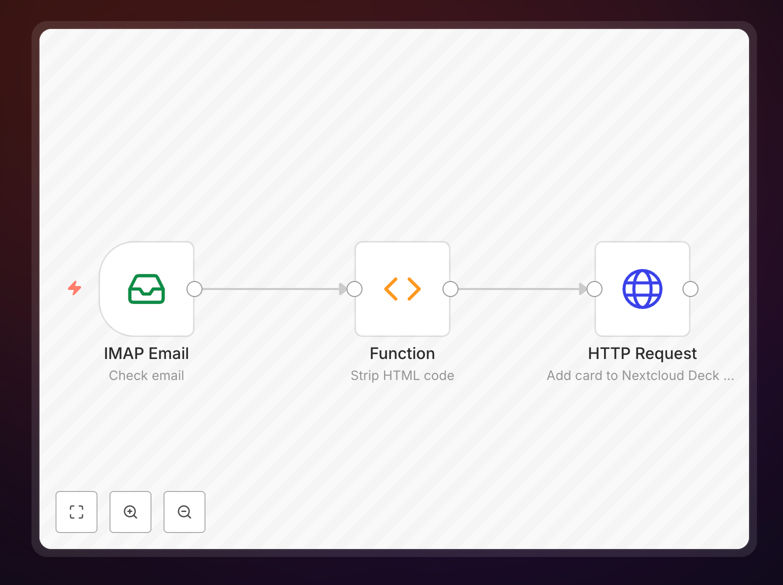Click the 'Function' node label

tap(402, 353)
